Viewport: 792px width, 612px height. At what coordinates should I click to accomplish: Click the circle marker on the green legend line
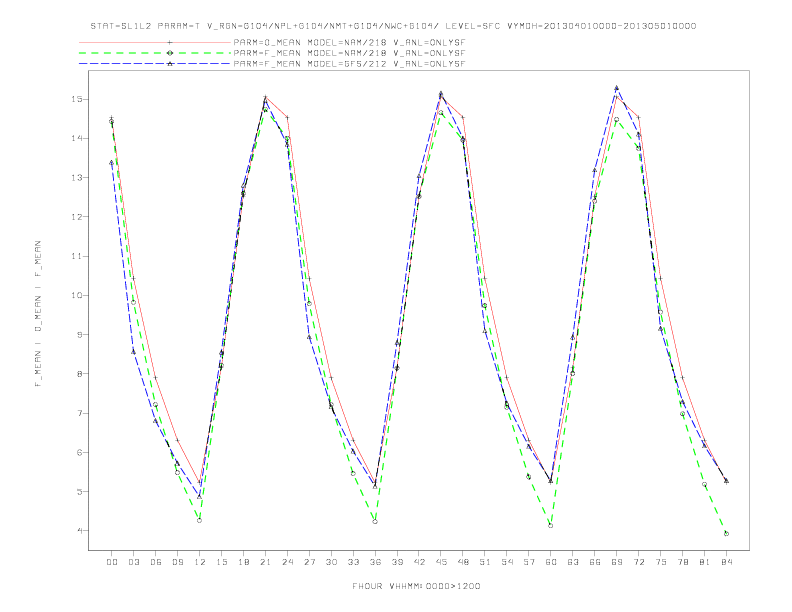pyautogui.click(x=170, y=53)
